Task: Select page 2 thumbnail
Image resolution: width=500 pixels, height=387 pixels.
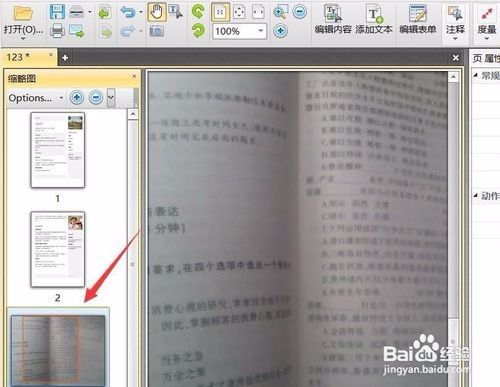Action: point(58,249)
